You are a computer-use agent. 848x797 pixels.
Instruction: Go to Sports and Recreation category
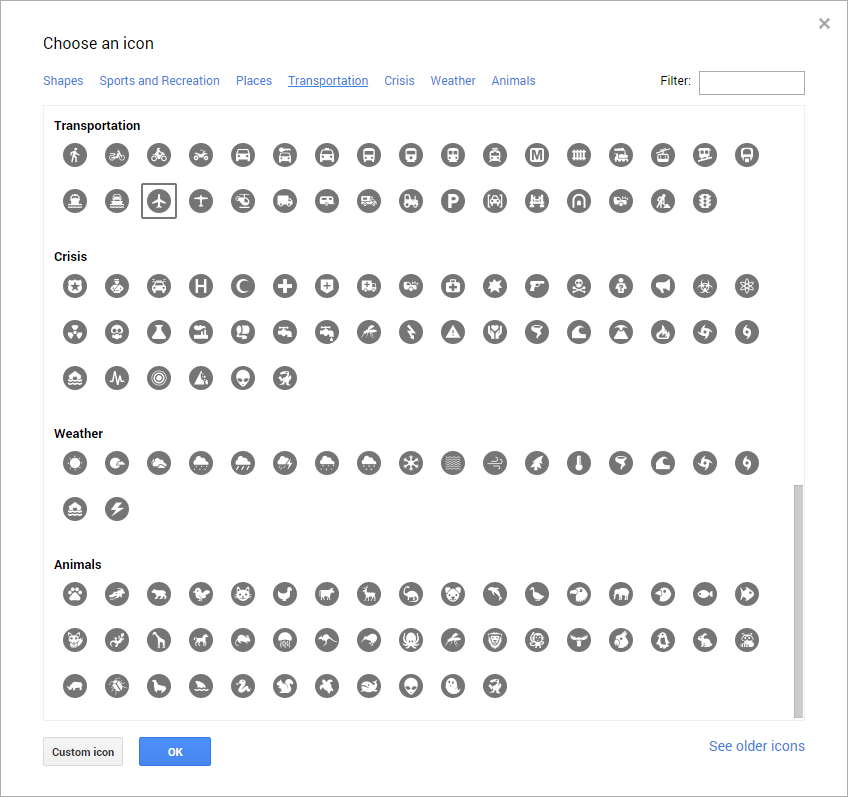point(160,81)
